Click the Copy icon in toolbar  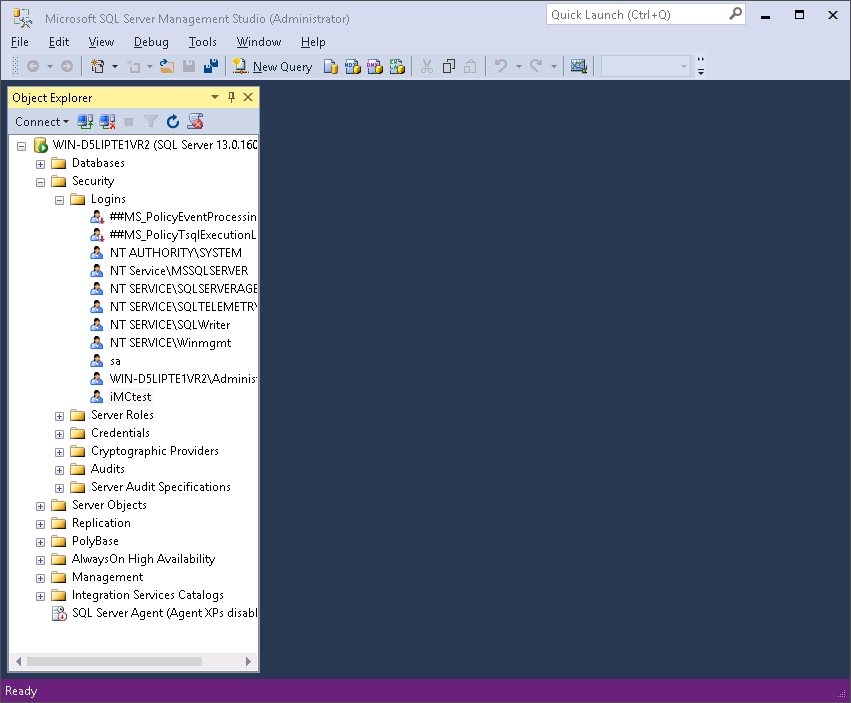(x=449, y=66)
